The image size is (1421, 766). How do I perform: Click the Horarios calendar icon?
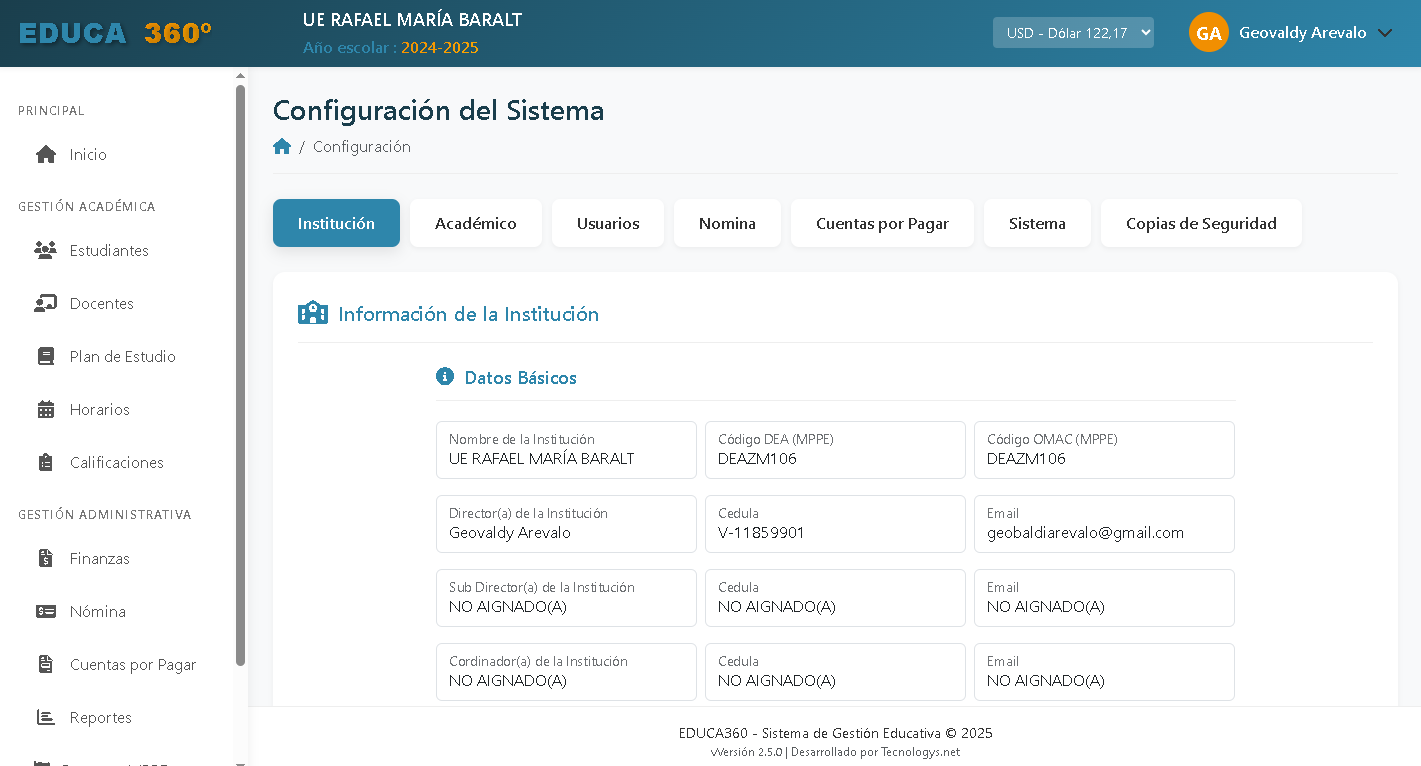point(46,410)
